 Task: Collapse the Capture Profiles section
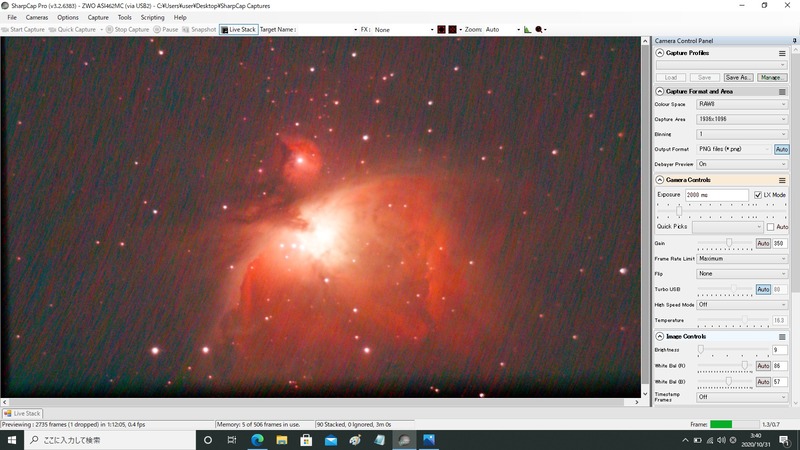[660, 53]
